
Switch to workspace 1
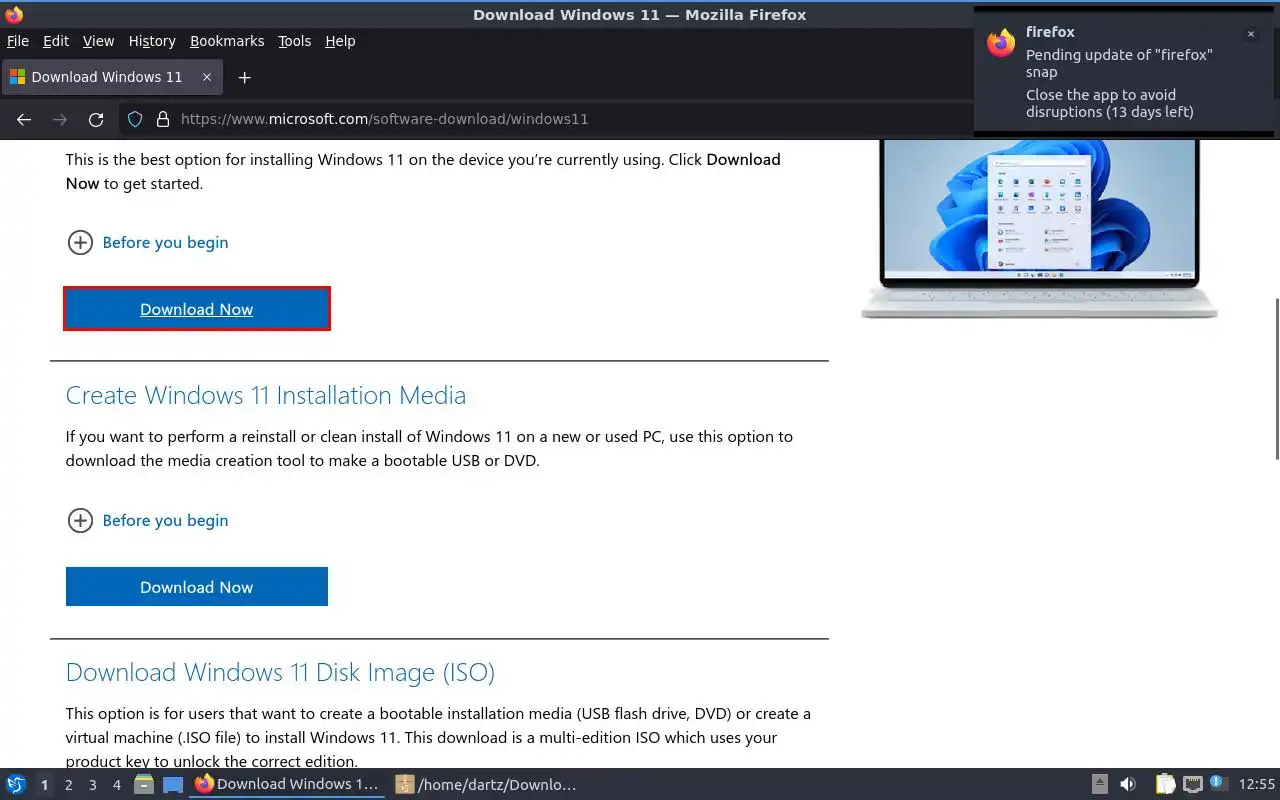[44, 785]
